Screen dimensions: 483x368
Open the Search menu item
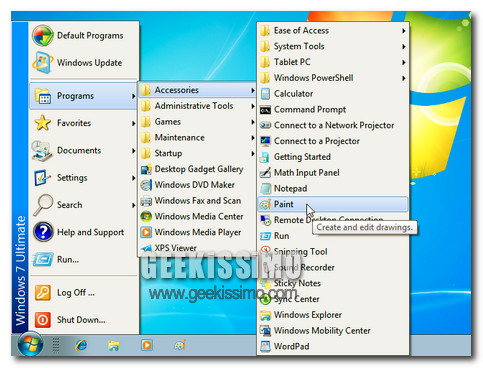coord(83,205)
